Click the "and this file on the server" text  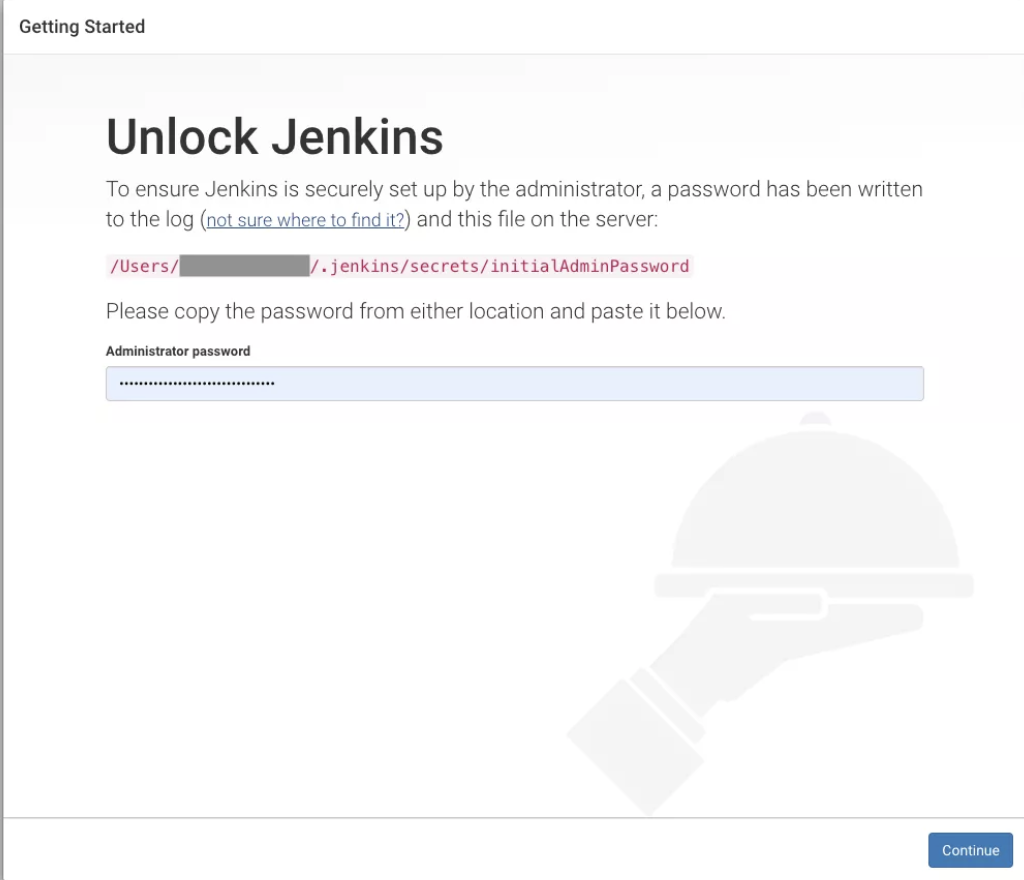537,220
